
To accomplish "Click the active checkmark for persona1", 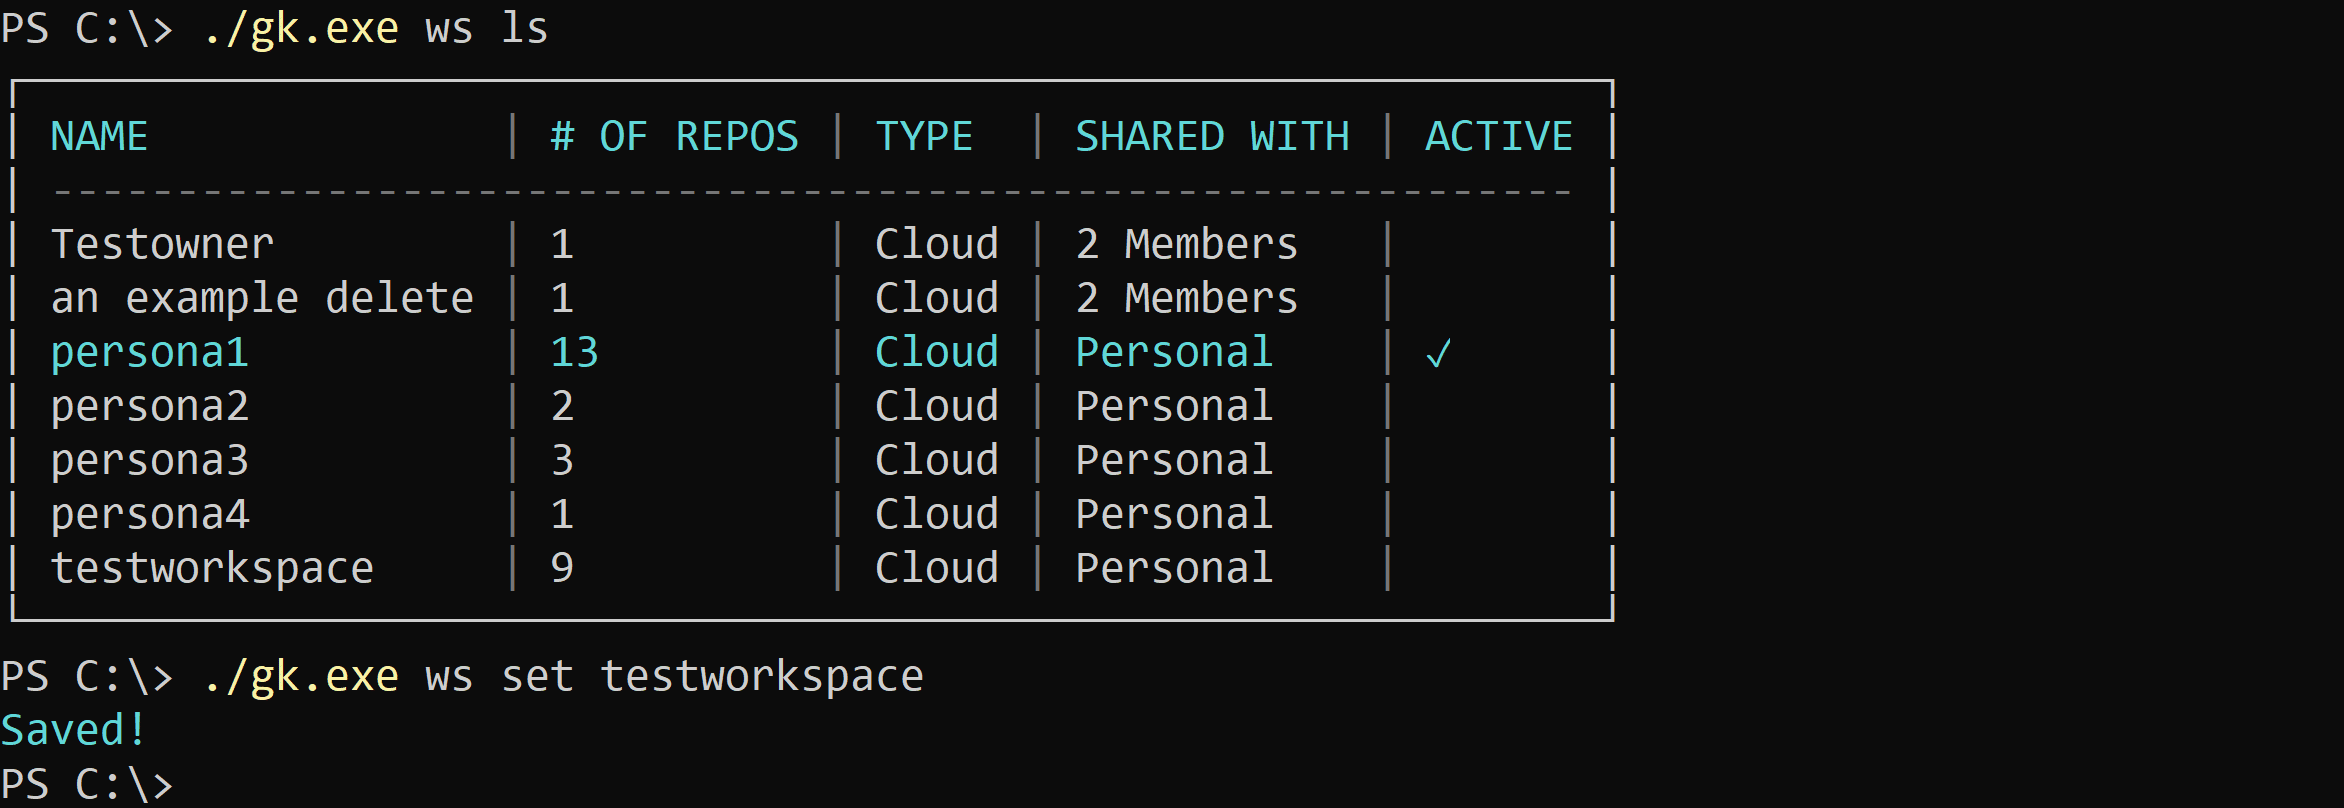I will [x=1438, y=354].
